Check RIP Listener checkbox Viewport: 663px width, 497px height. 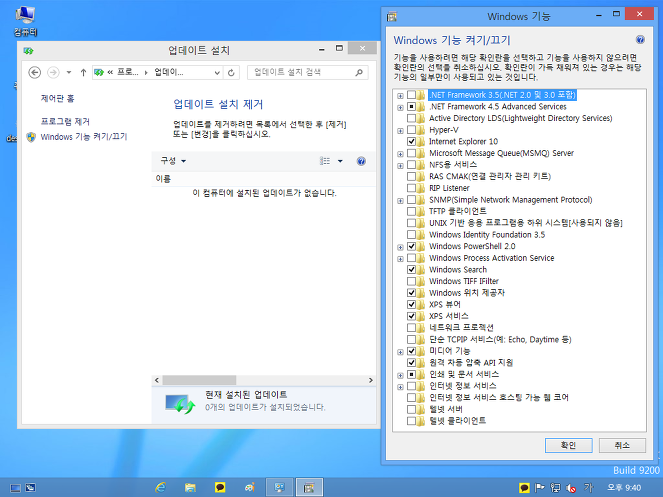(411, 188)
